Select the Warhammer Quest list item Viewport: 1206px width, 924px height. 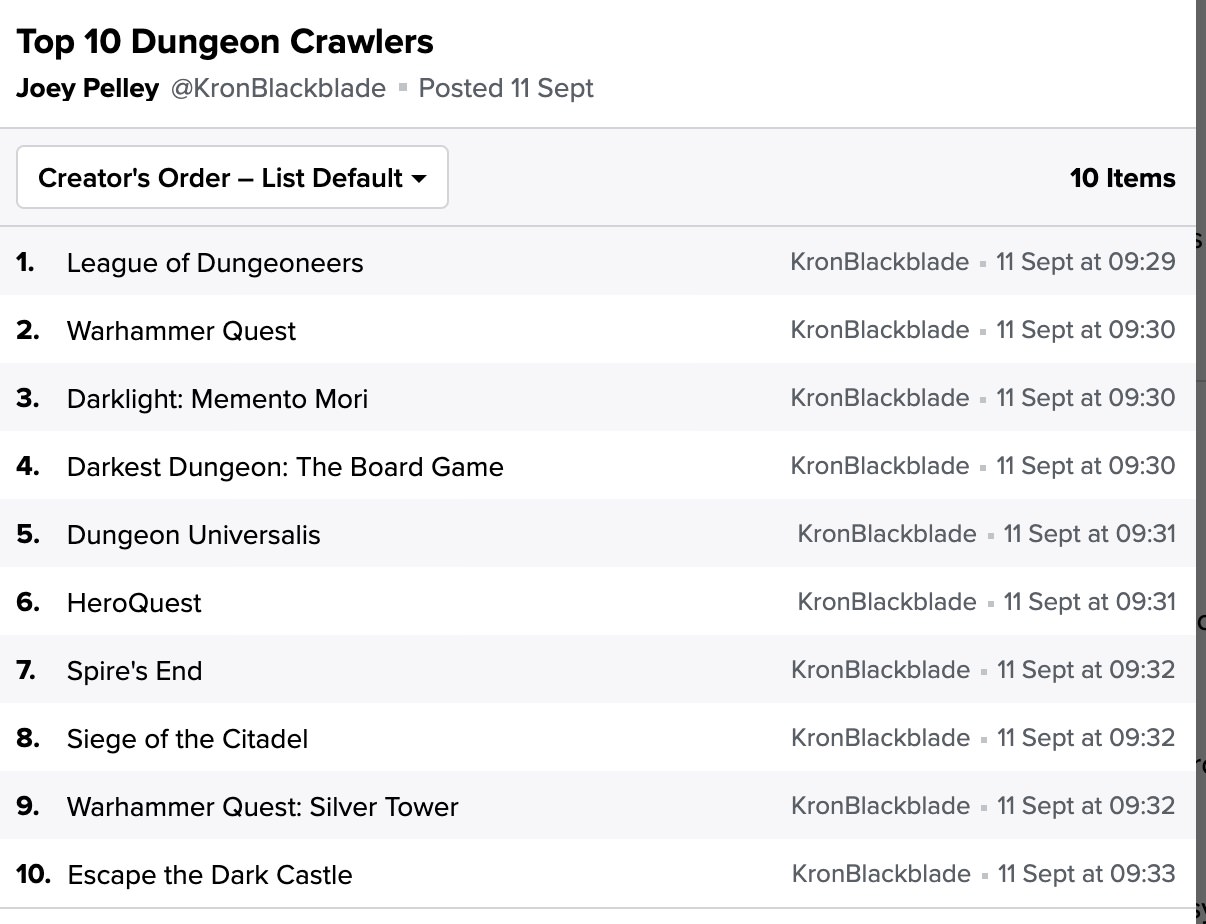[181, 331]
